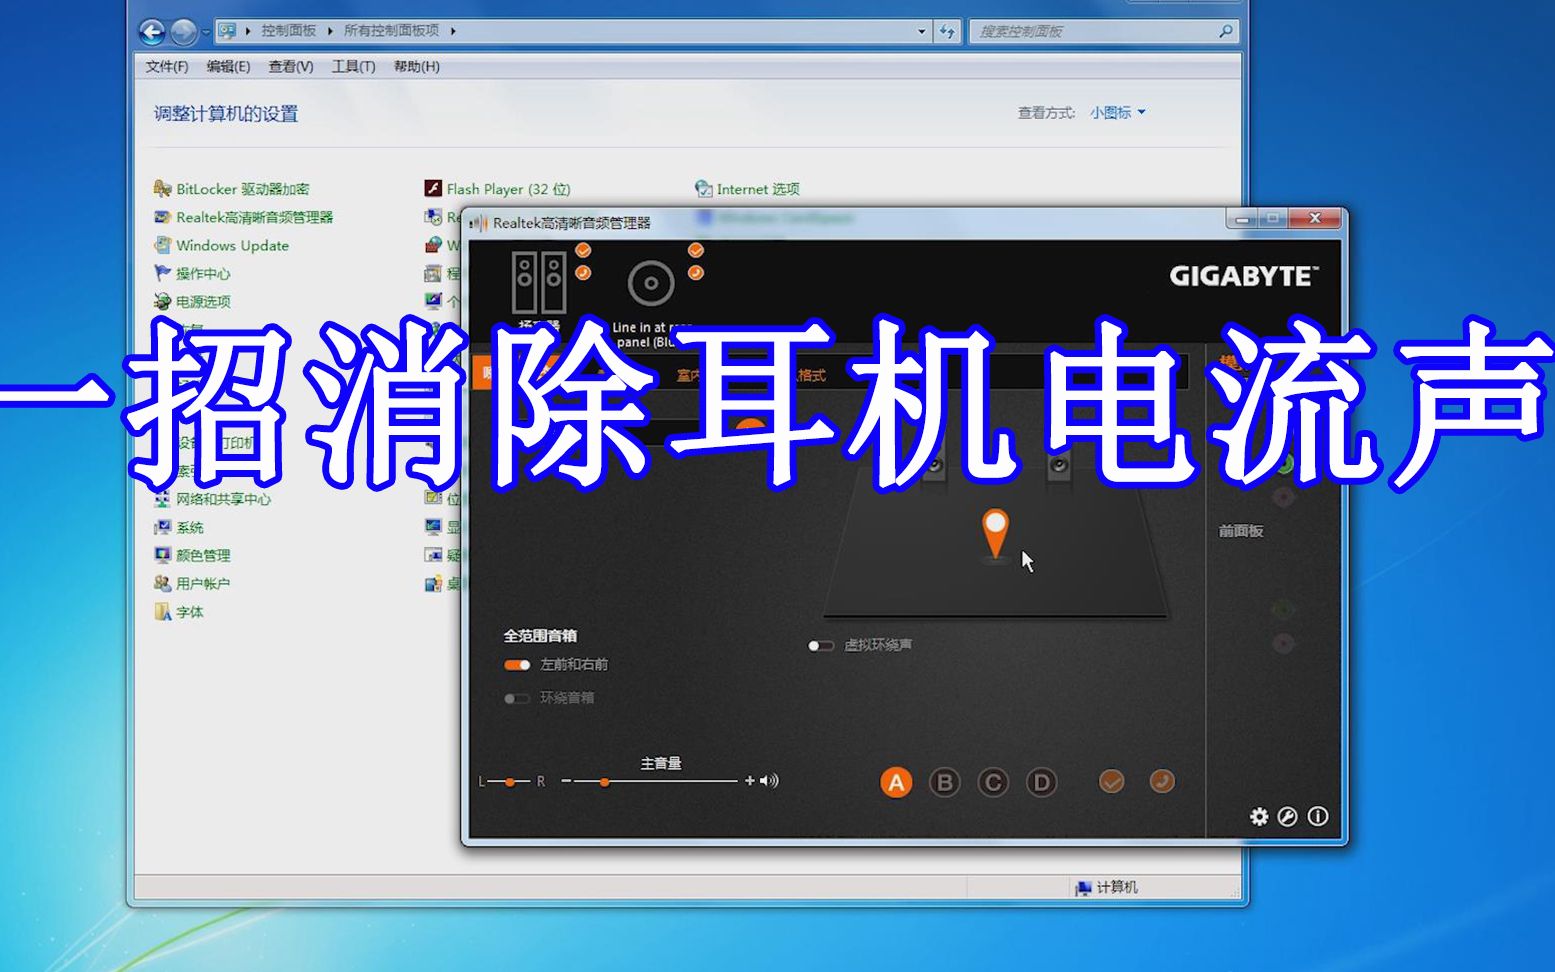Expand address bar history dropdown arrow
This screenshot has height=972, width=1555.
point(922,32)
